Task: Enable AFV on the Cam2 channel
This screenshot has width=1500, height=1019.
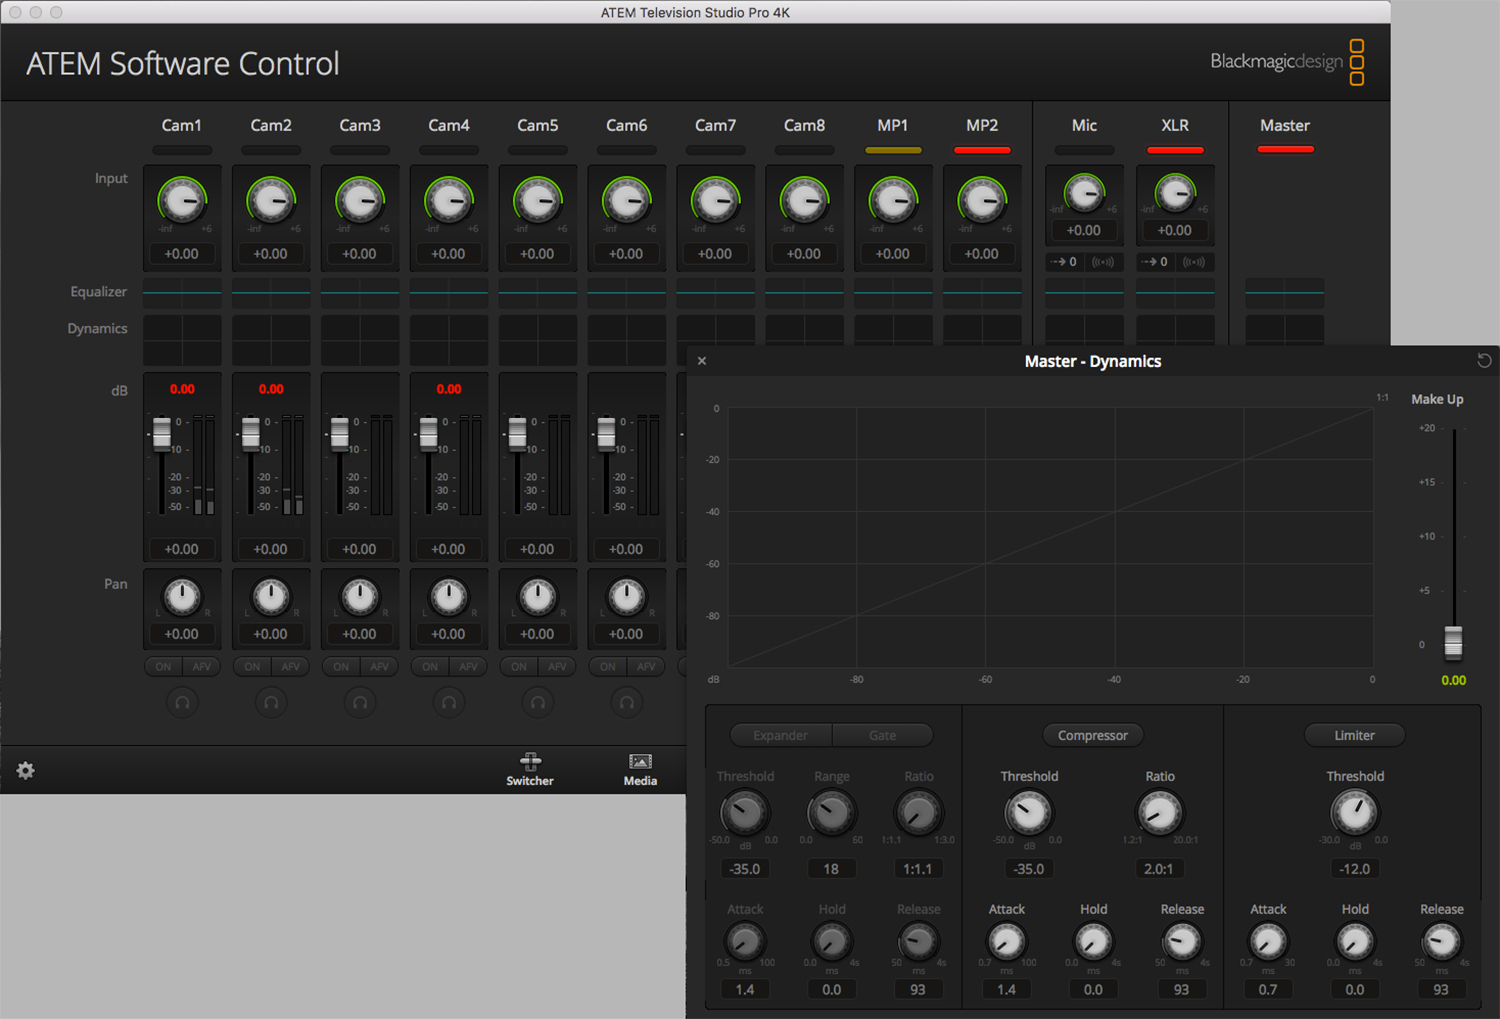Action: [291, 666]
